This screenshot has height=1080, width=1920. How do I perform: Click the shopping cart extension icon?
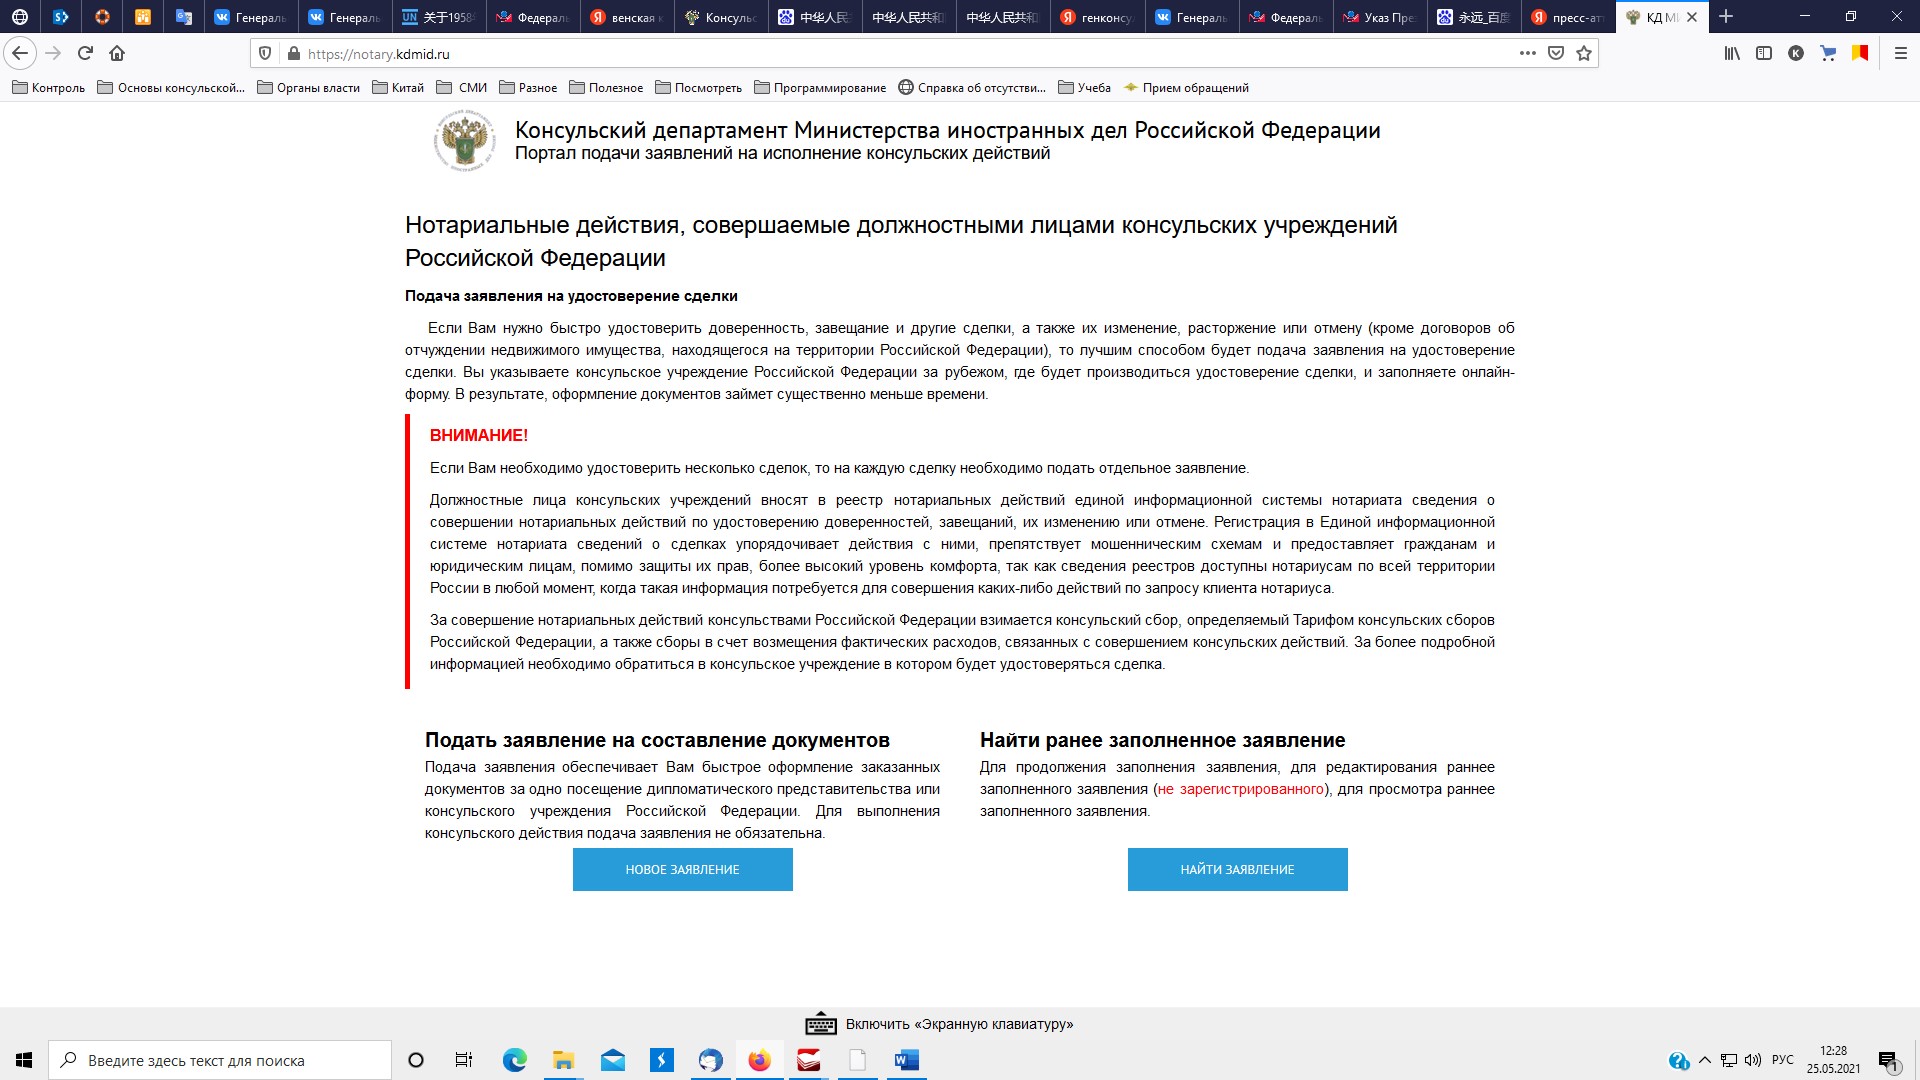pos(1828,53)
